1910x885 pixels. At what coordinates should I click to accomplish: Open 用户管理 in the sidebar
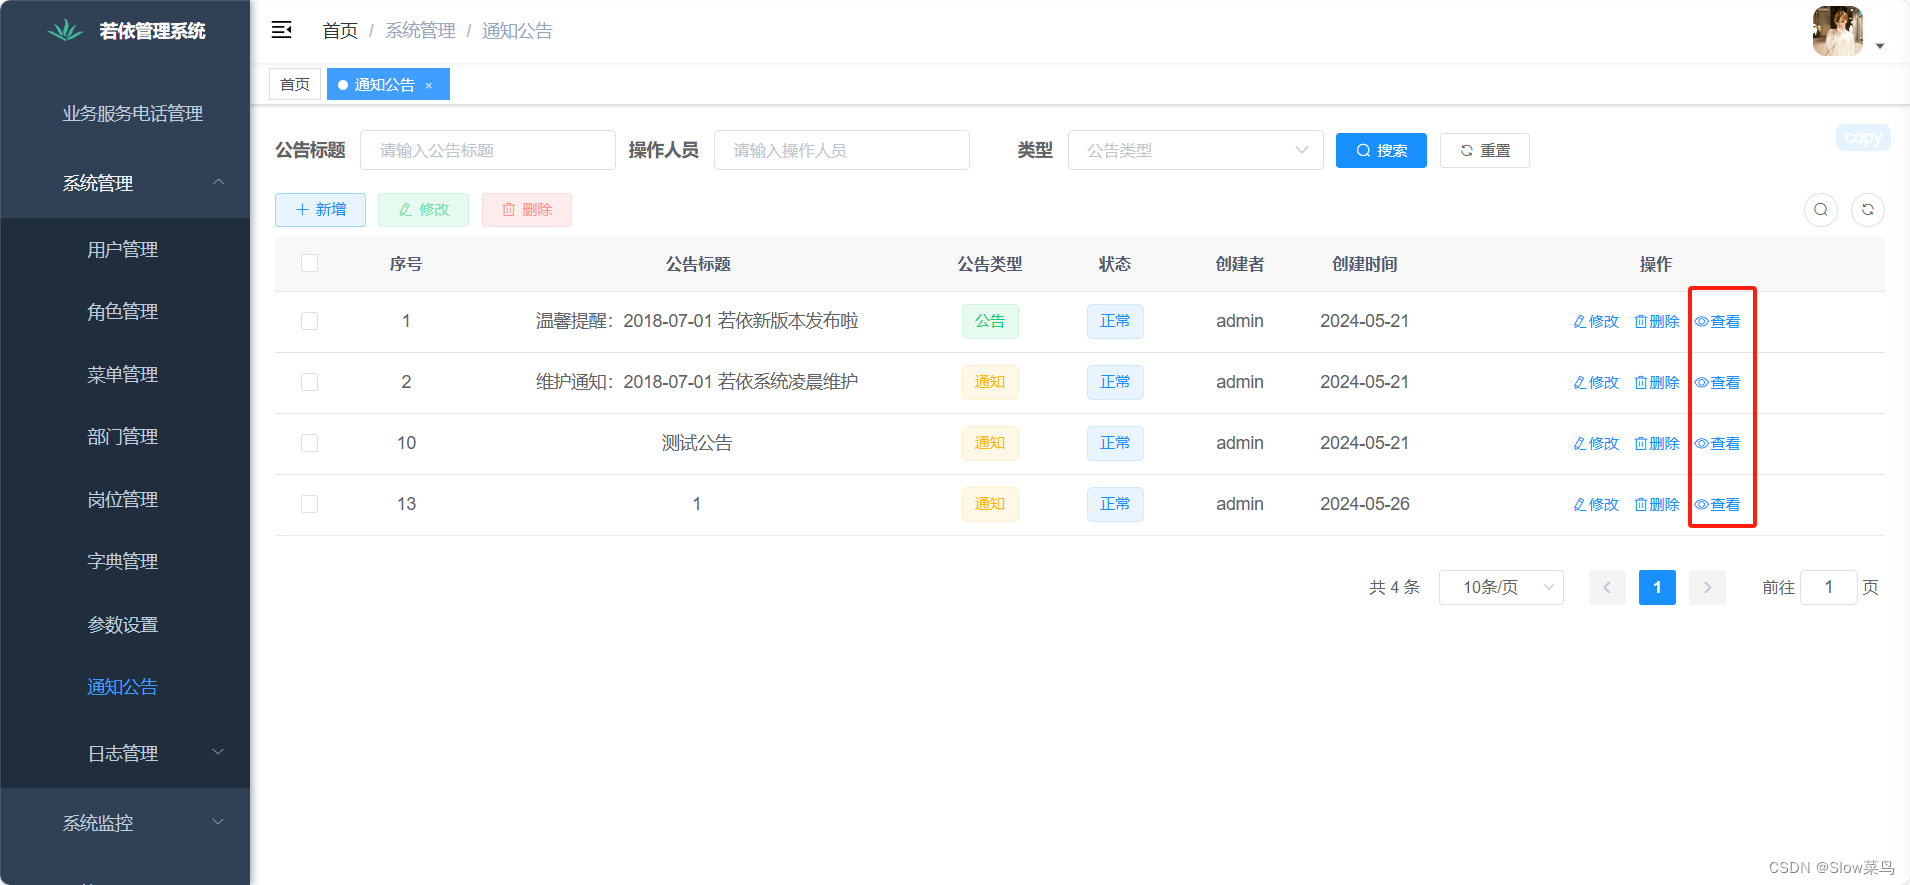(125, 249)
